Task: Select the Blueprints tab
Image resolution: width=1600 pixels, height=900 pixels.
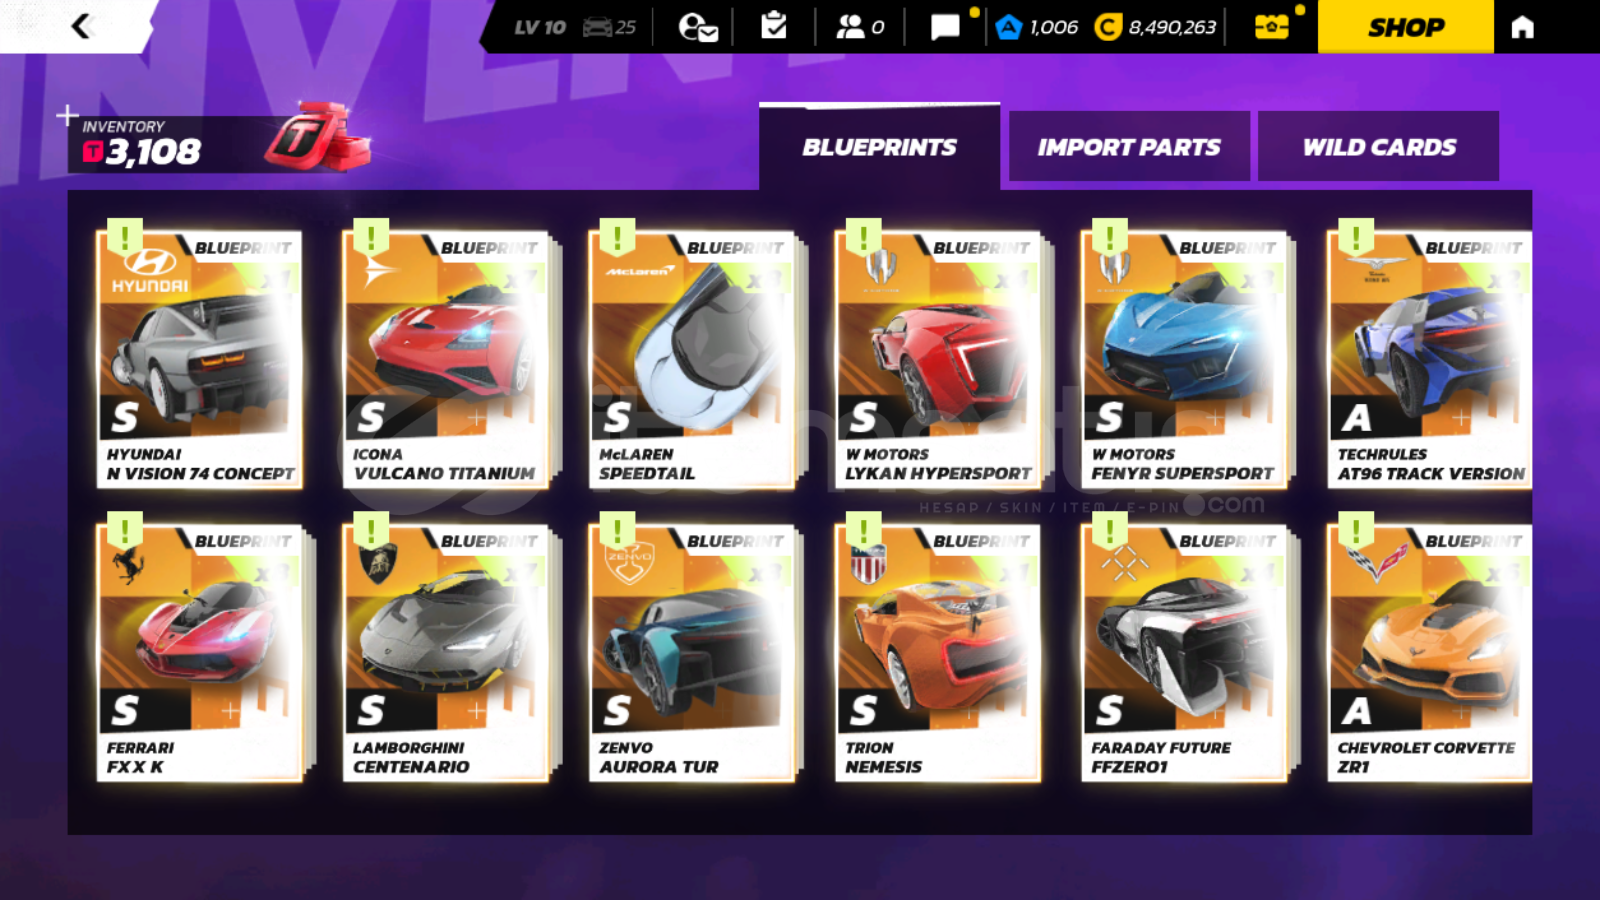Action: [x=879, y=147]
